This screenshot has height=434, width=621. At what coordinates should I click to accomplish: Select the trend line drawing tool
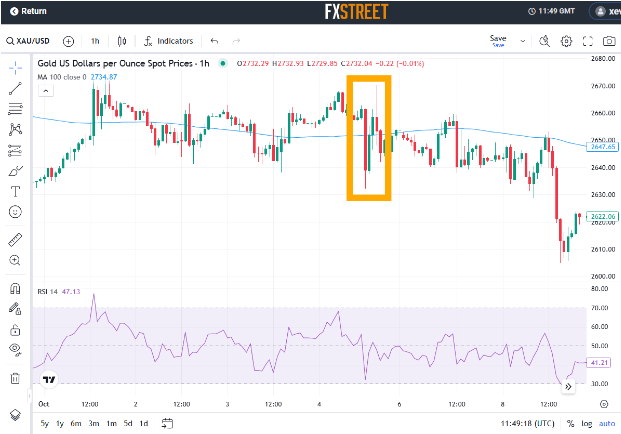tap(15, 88)
